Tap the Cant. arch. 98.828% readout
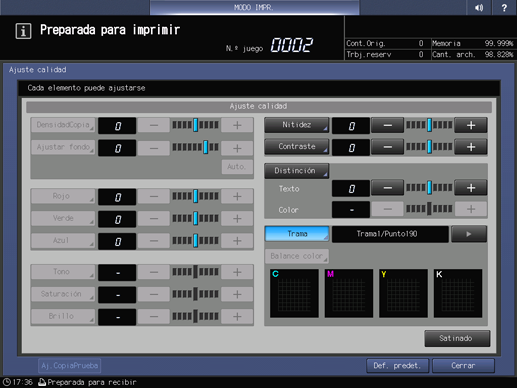The image size is (517, 388). 473,54
